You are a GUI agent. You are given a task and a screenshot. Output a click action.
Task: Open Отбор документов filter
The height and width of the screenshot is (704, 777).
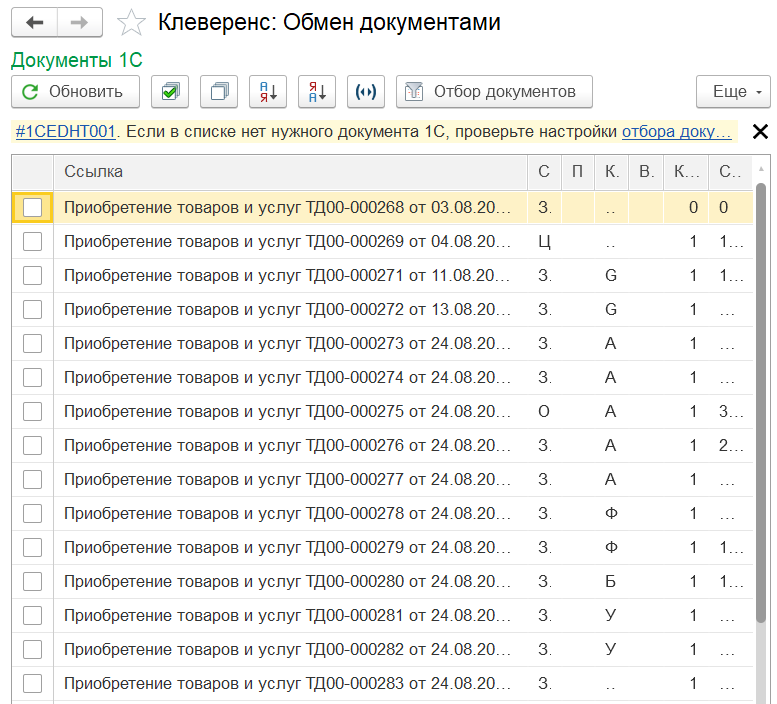(x=494, y=92)
